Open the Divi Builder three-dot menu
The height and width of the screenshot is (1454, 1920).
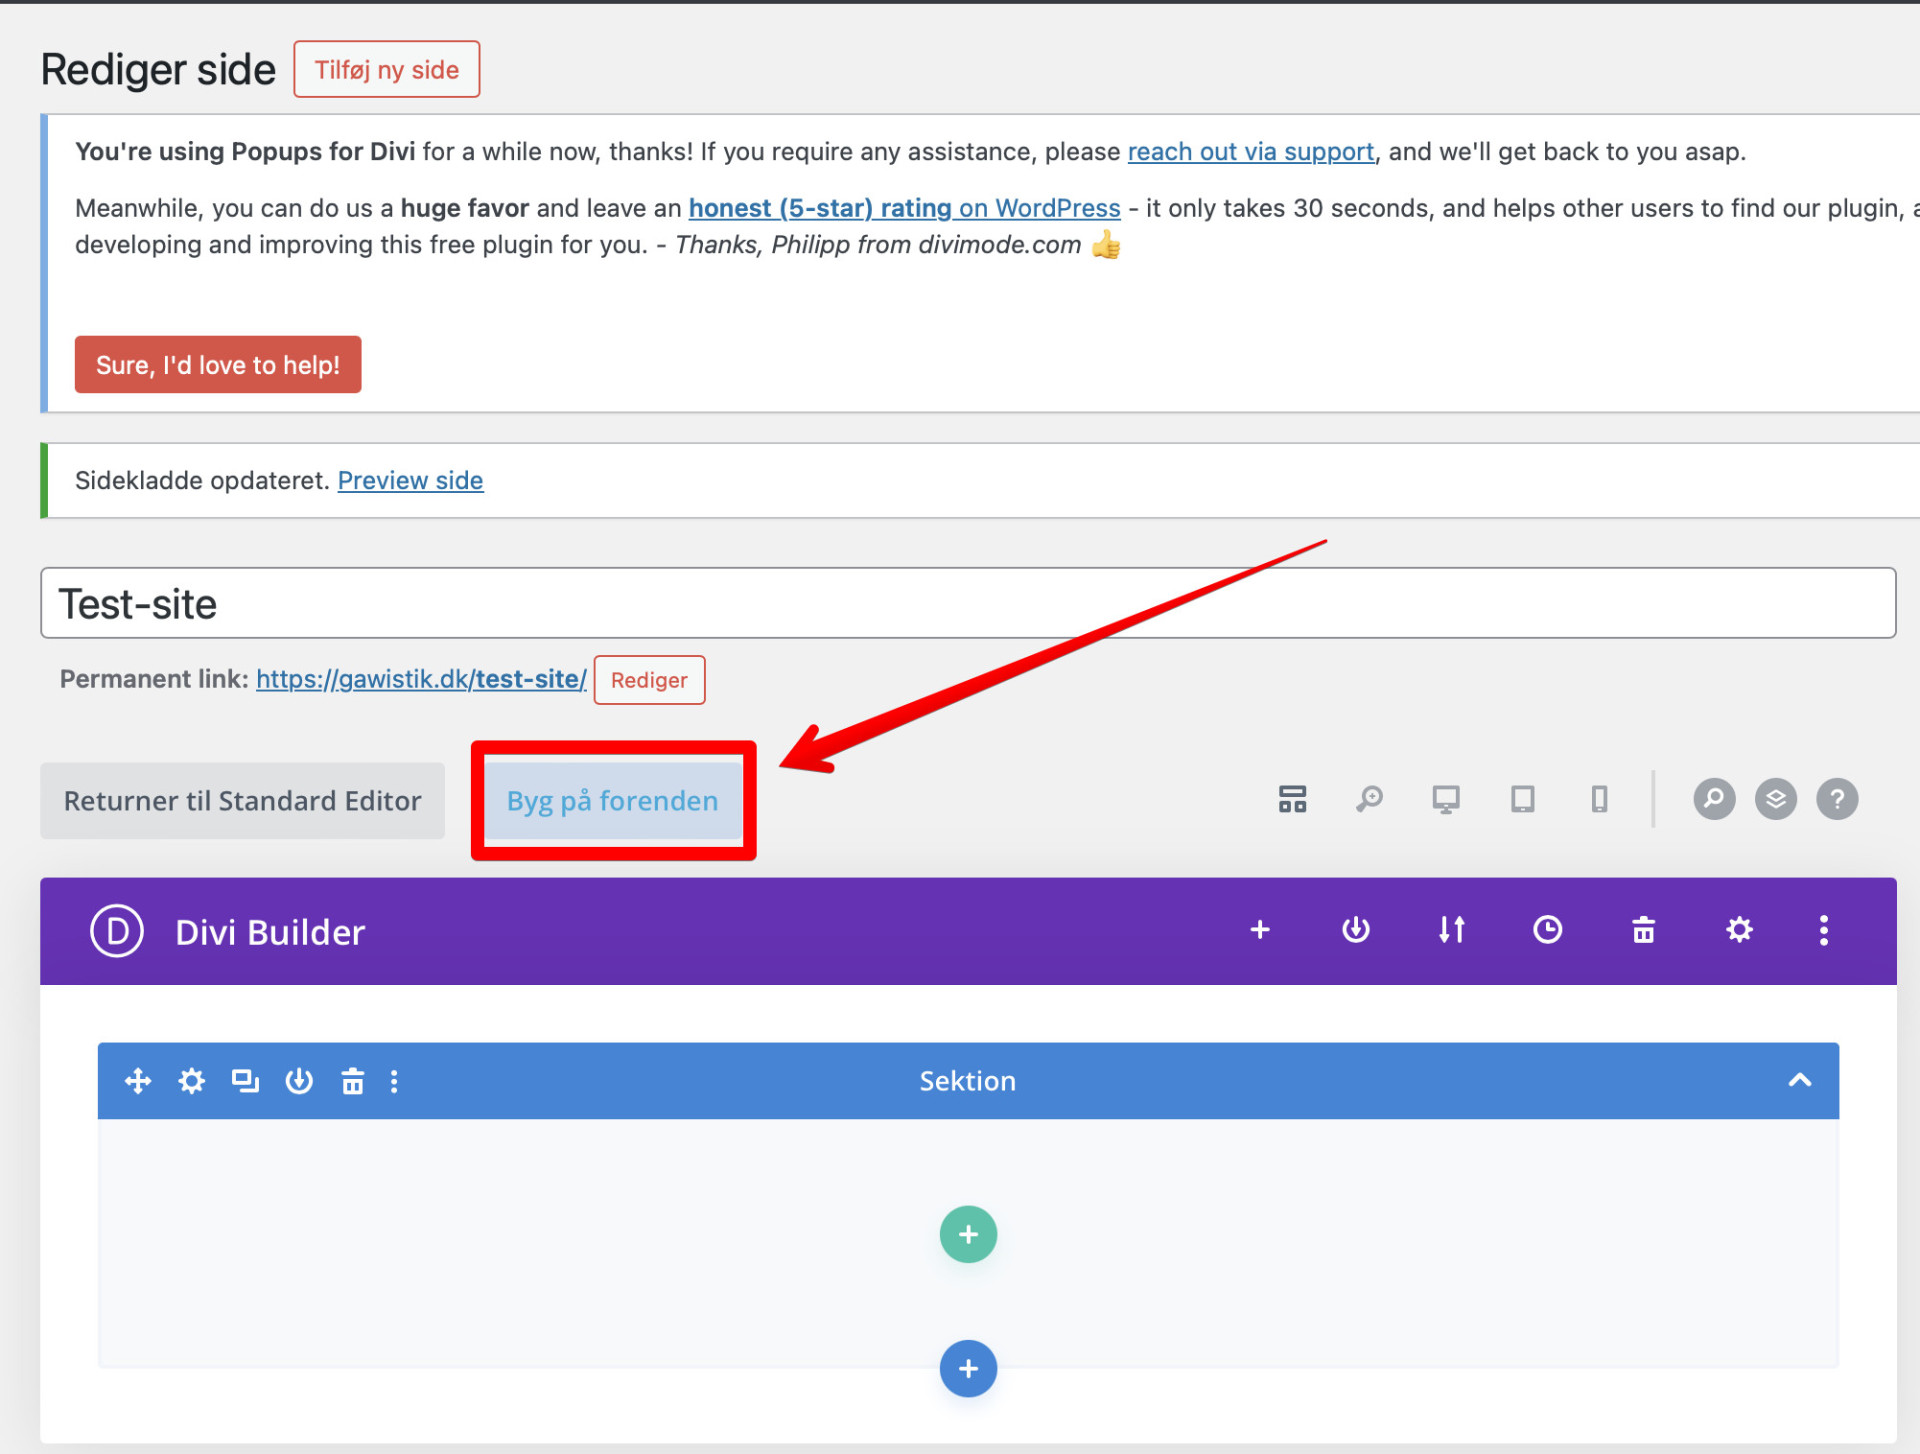click(x=1823, y=930)
